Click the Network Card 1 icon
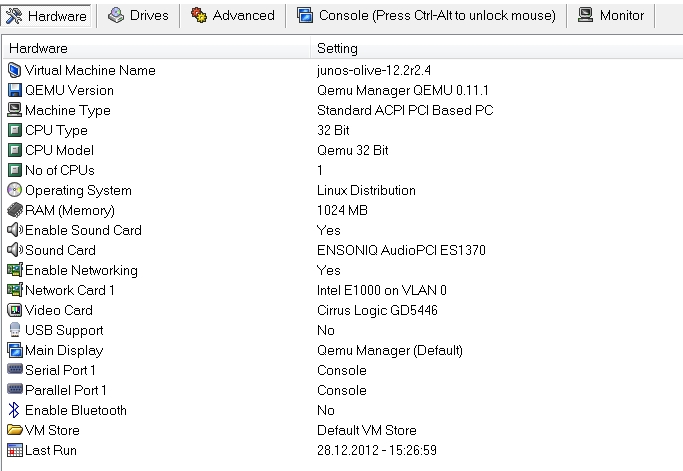The width and height of the screenshot is (683, 471). [15, 290]
